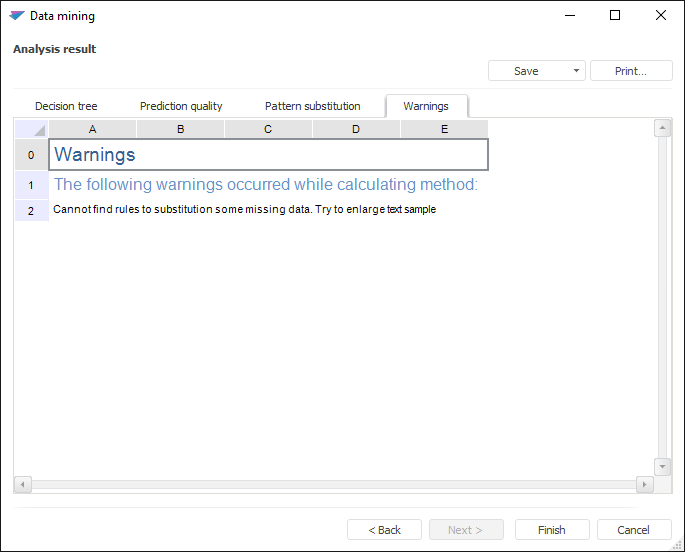The image size is (685, 552).
Task: Click the Data mining app icon
Action: tap(16, 16)
